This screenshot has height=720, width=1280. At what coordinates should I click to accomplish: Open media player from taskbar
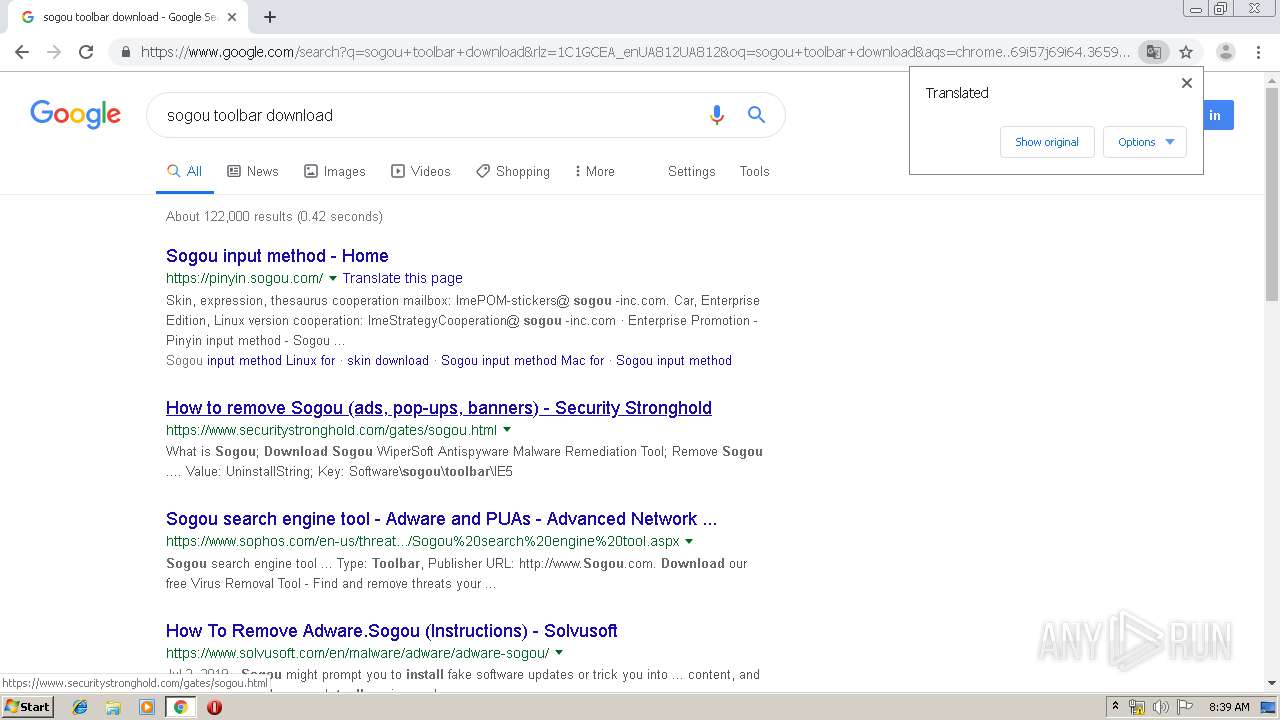coord(147,707)
